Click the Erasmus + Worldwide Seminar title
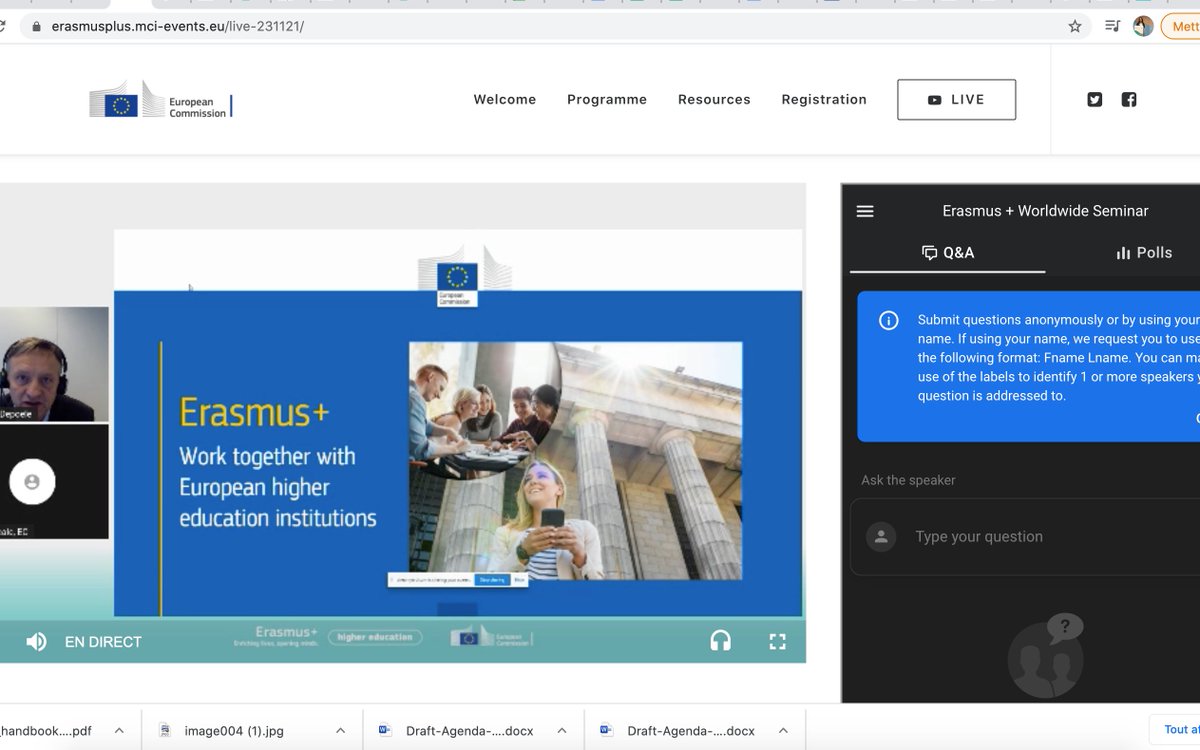This screenshot has height=750, width=1200. click(1045, 211)
